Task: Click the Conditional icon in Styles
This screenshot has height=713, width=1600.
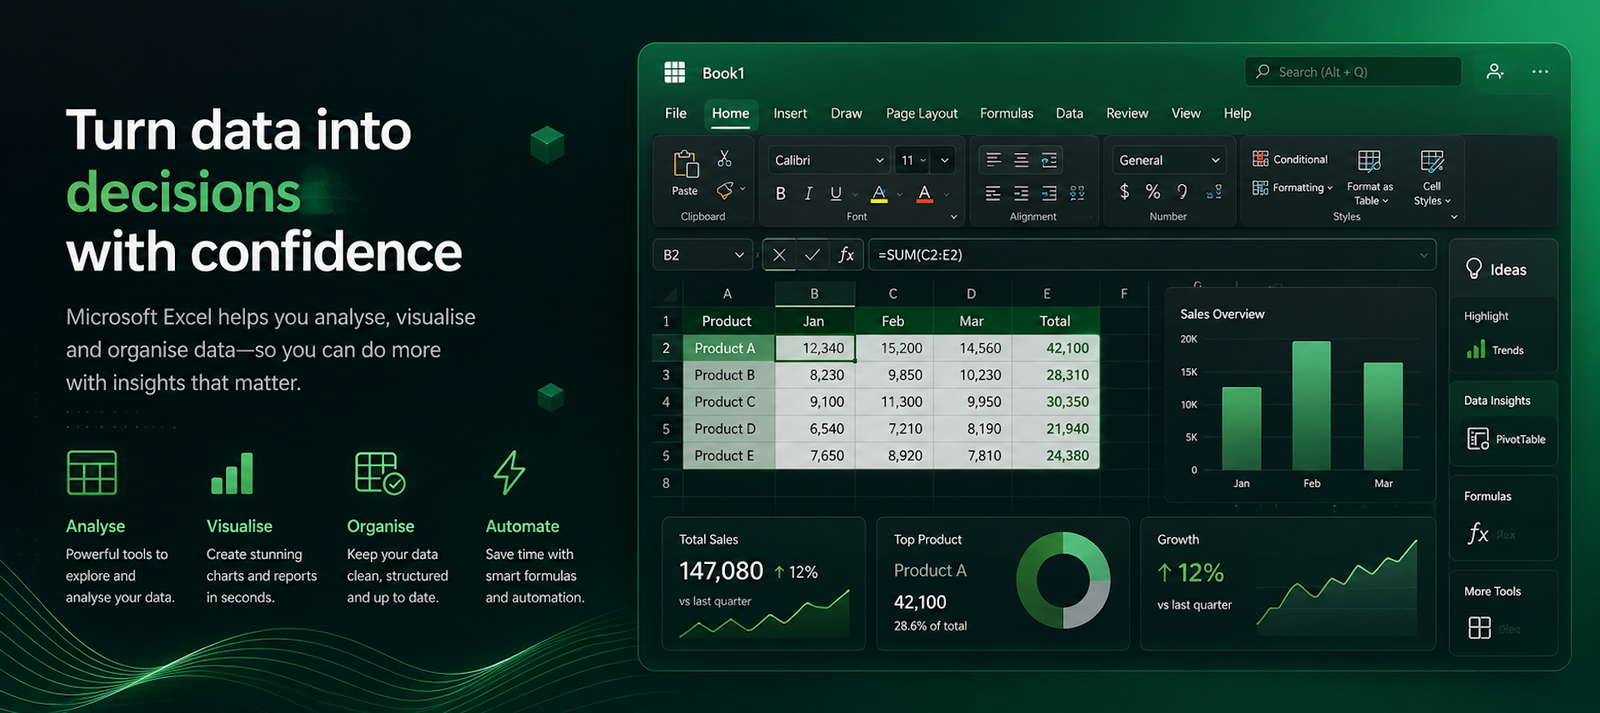Action: coord(1261,159)
